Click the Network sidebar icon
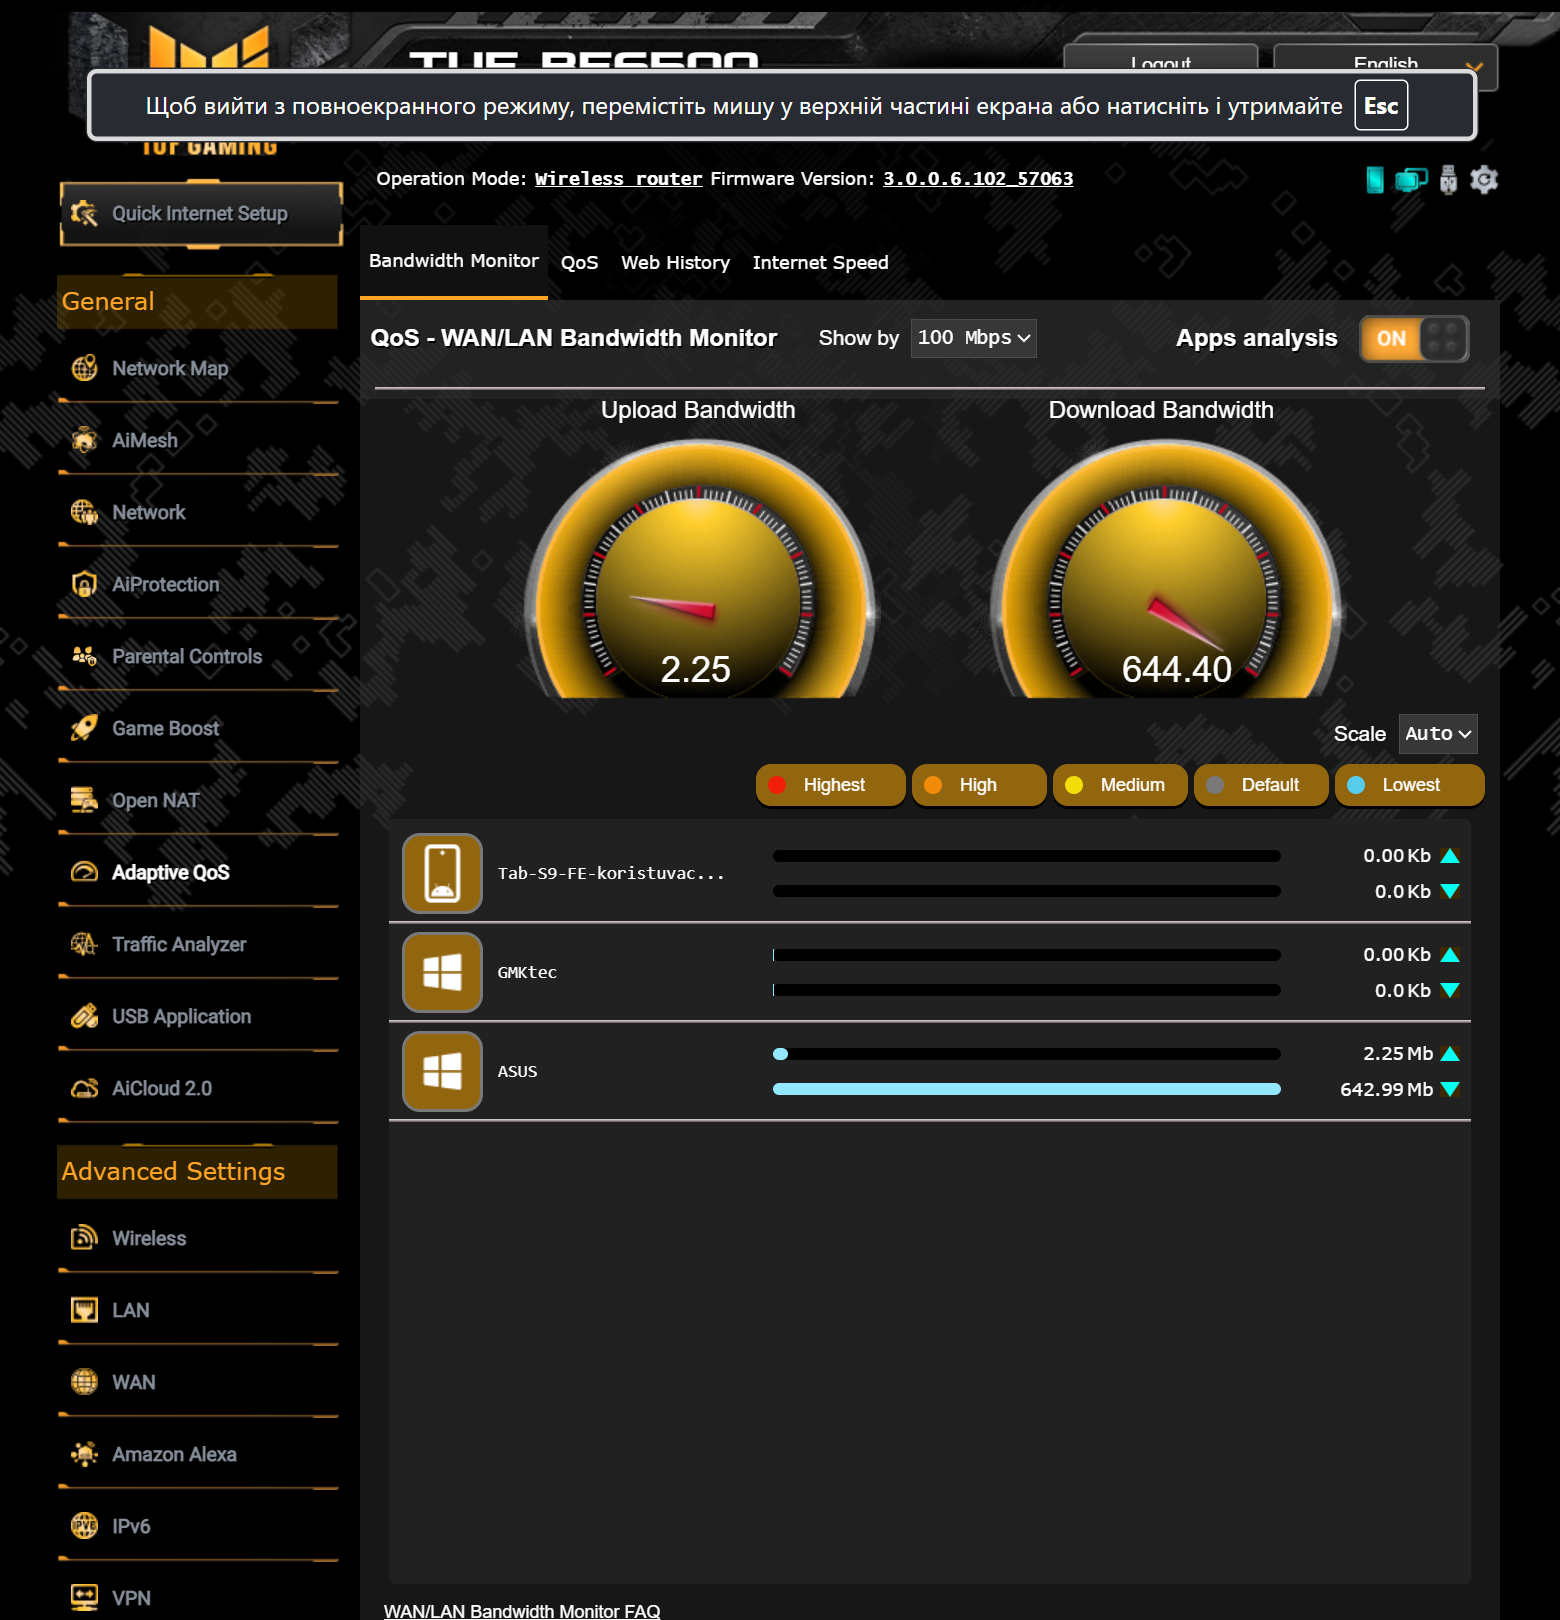 [84, 512]
